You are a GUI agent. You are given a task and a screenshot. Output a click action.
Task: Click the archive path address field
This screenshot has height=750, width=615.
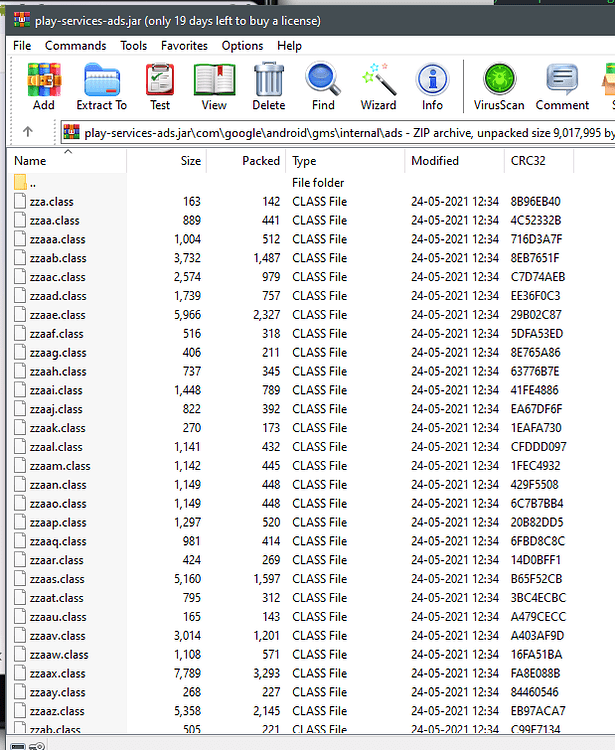click(x=338, y=132)
